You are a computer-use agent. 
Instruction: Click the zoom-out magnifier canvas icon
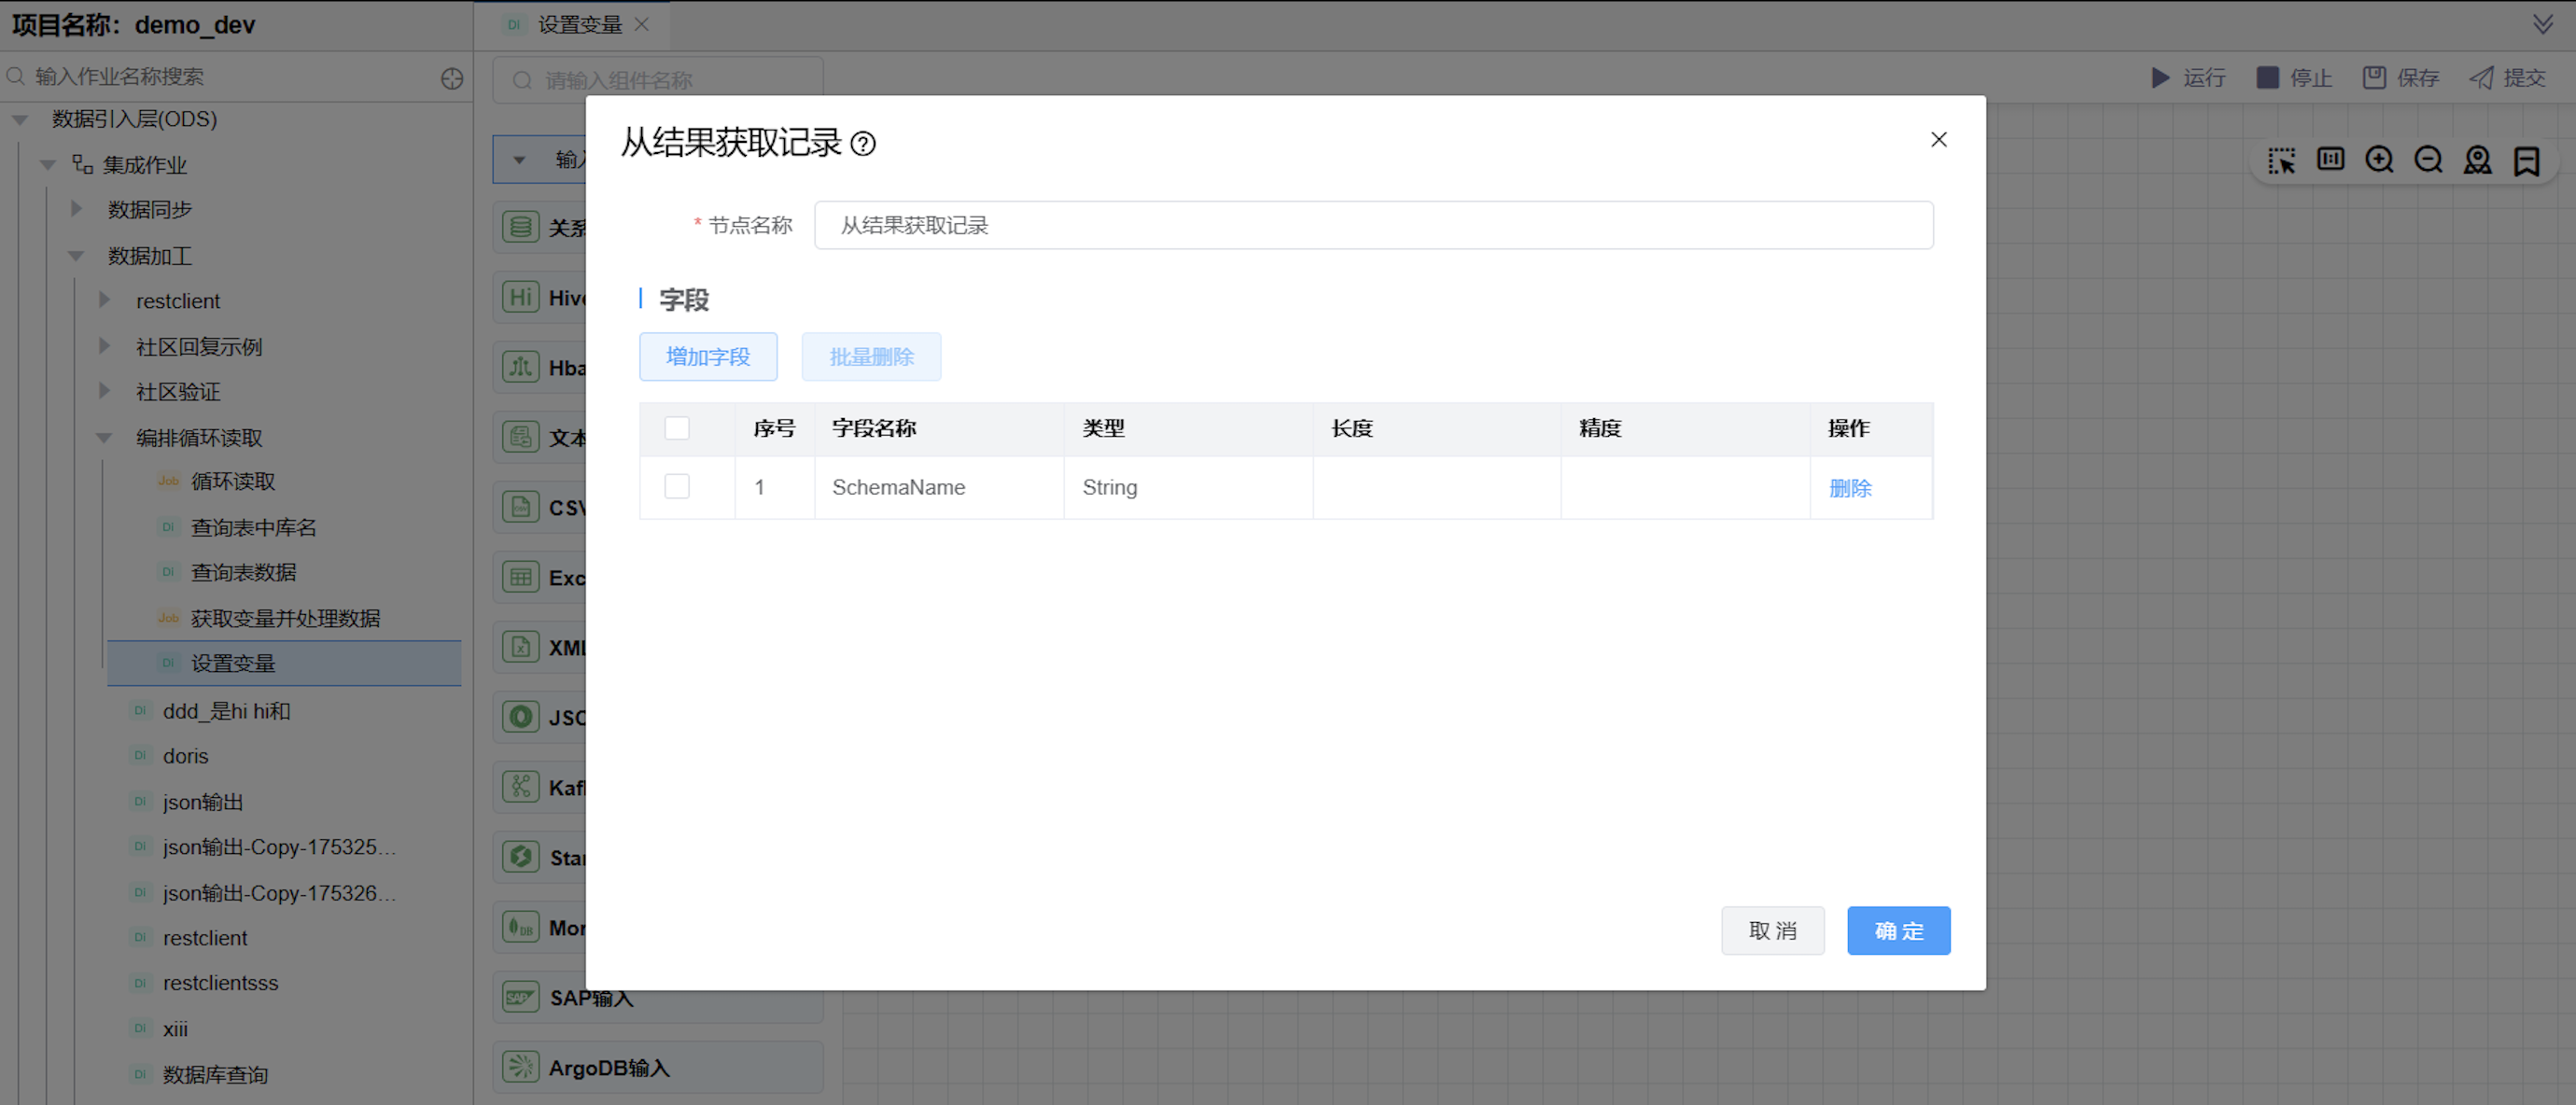[2428, 160]
